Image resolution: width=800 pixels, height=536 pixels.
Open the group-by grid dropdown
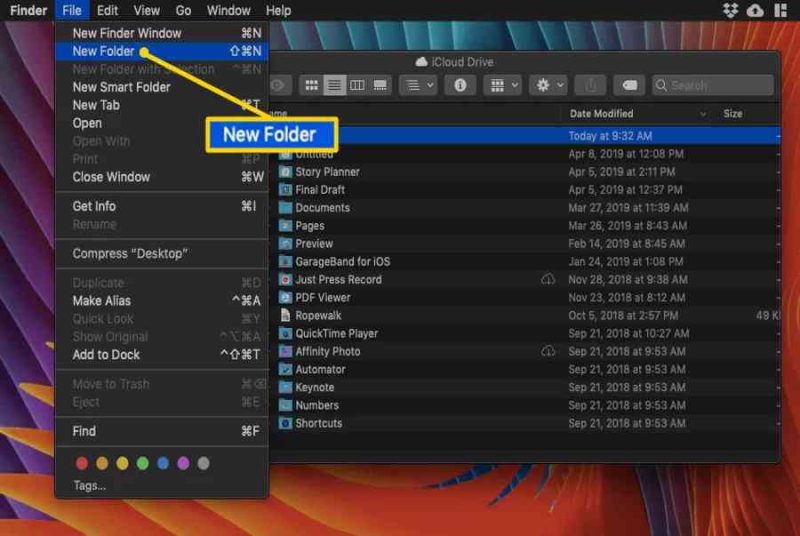point(503,85)
